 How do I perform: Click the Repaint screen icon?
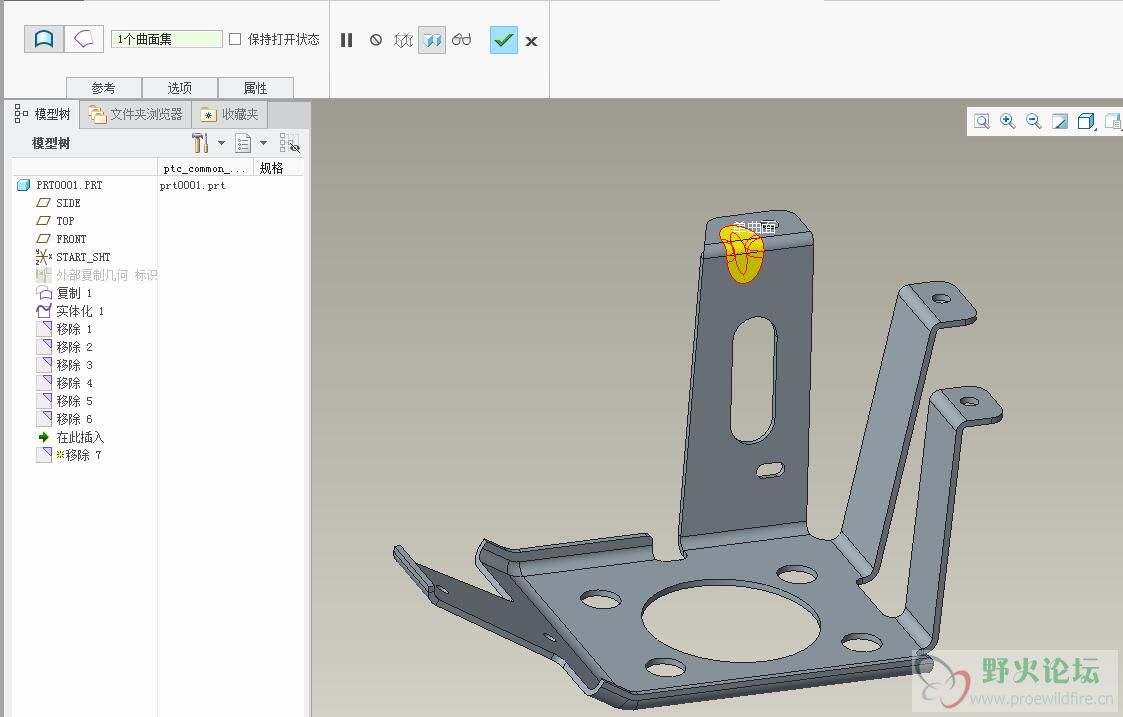click(x=1060, y=121)
